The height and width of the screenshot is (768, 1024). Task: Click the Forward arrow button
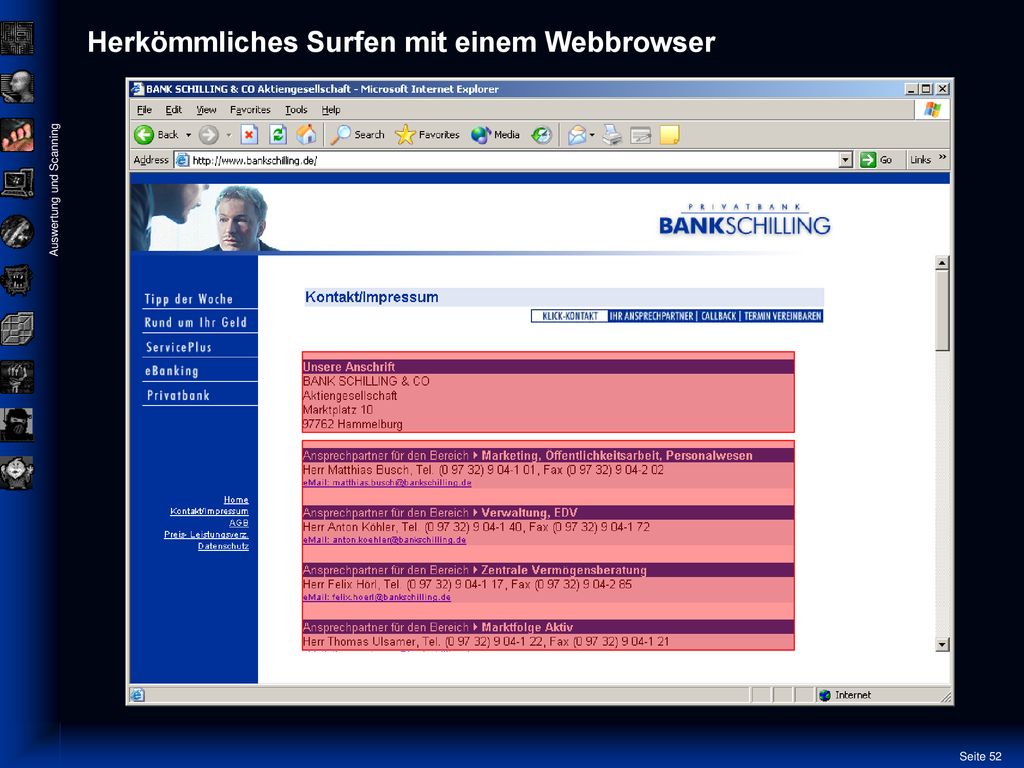pyautogui.click(x=208, y=135)
